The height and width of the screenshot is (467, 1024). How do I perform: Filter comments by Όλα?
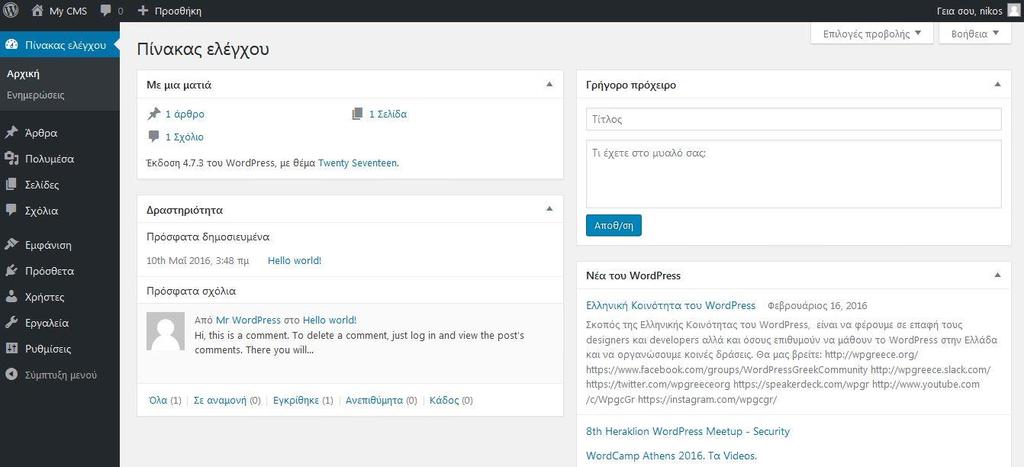[x=158, y=400]
